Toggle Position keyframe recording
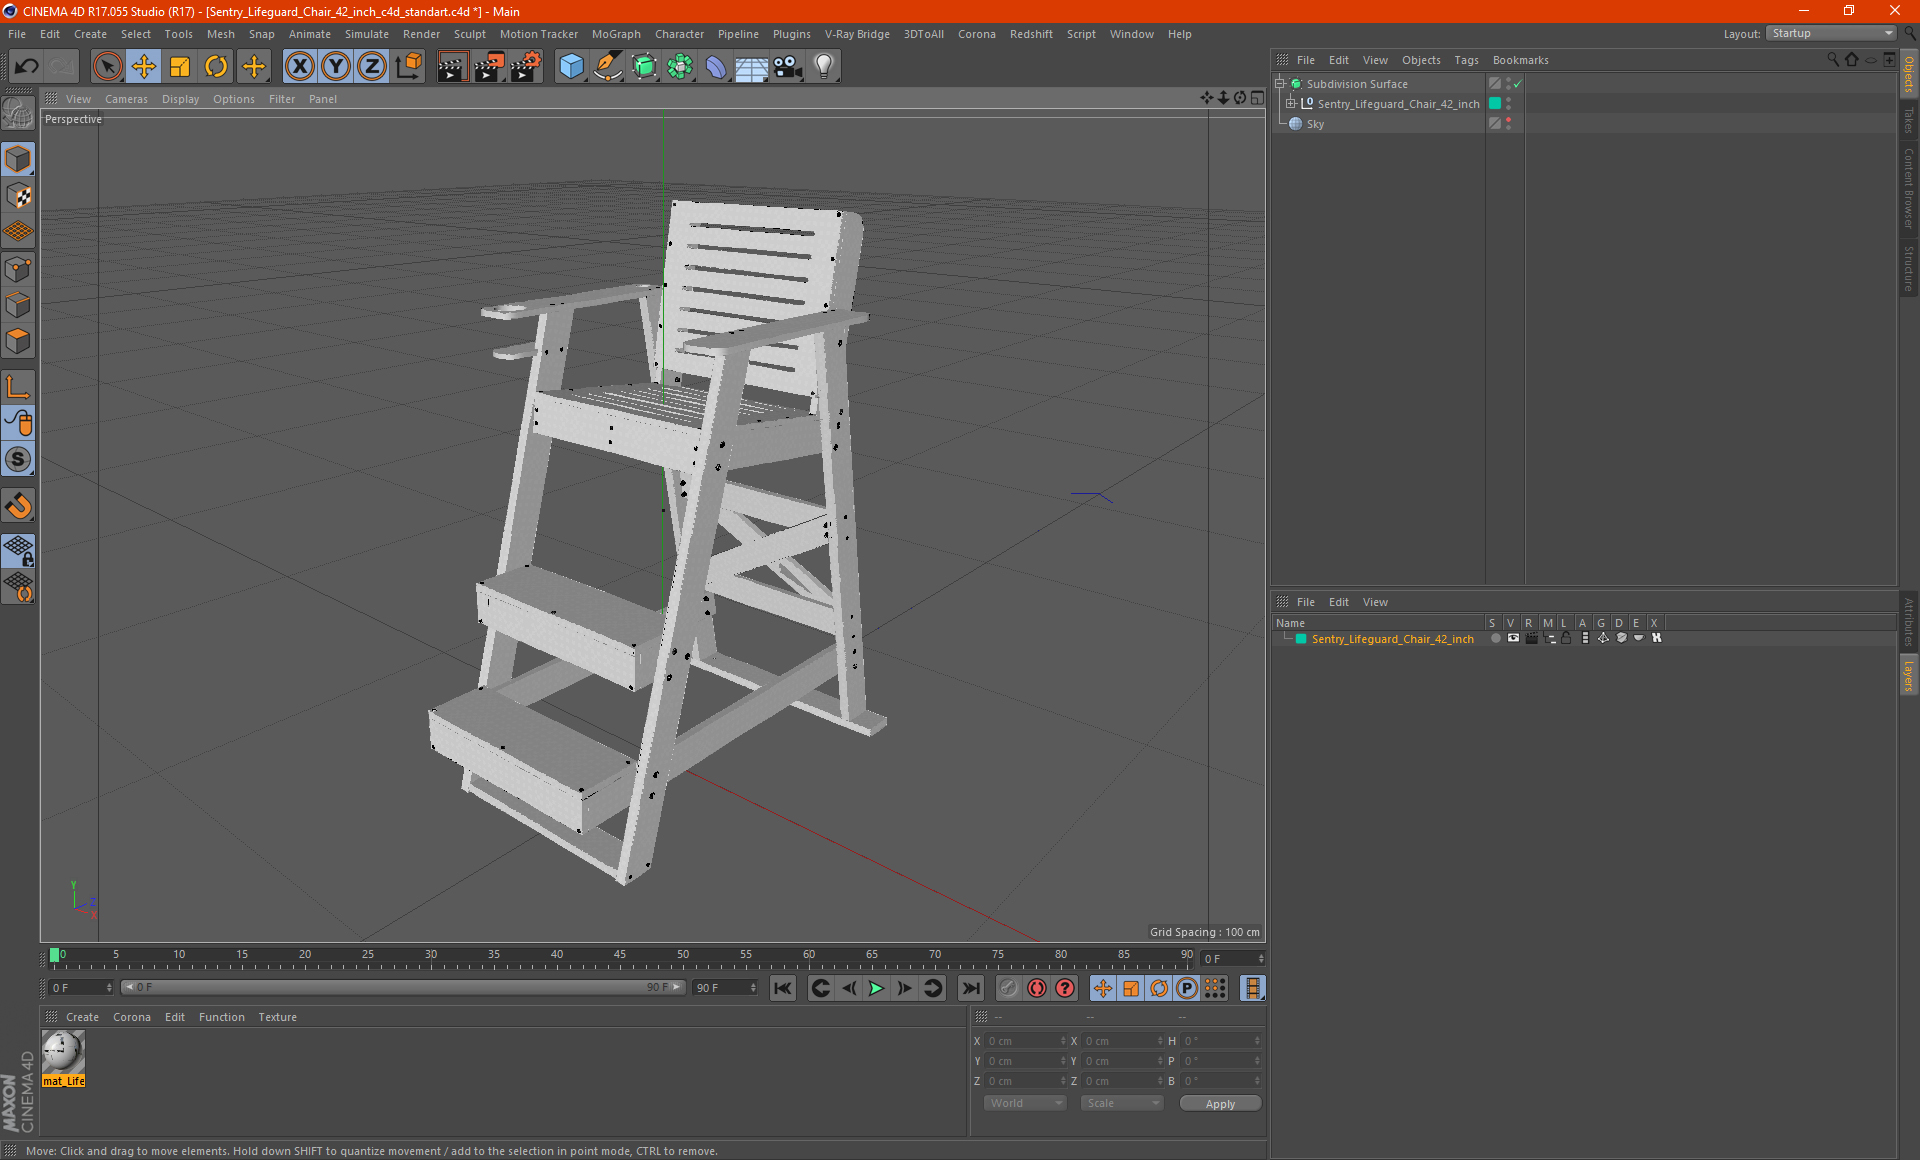Image resolution: width=1920 pixels, height=1160 pixels. pos(1102,988)
